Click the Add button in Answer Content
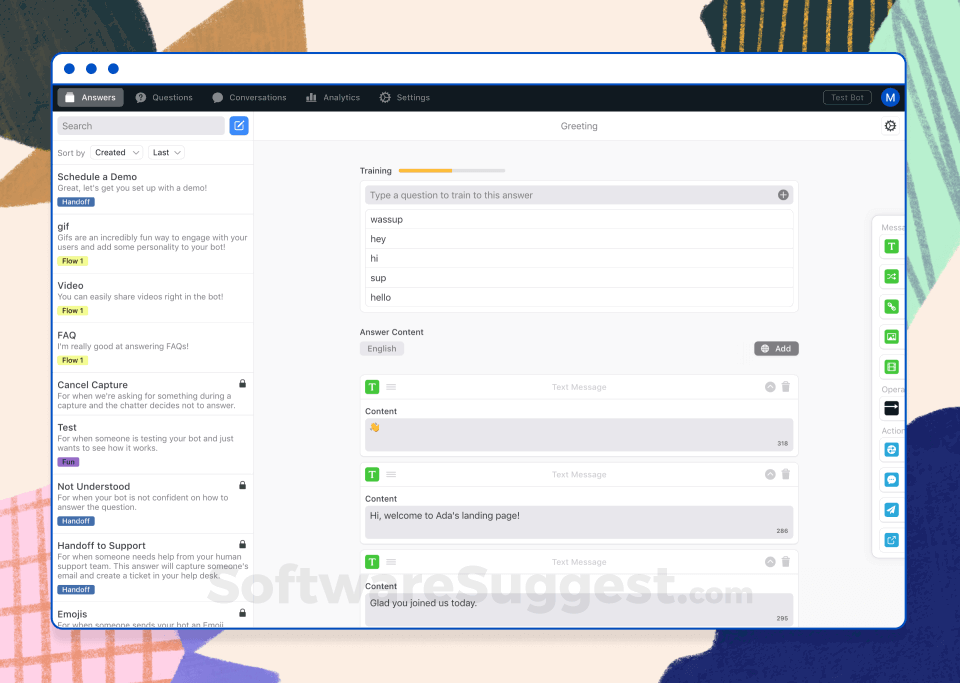The height and width of the screenshot is (683, 960). 776,348
